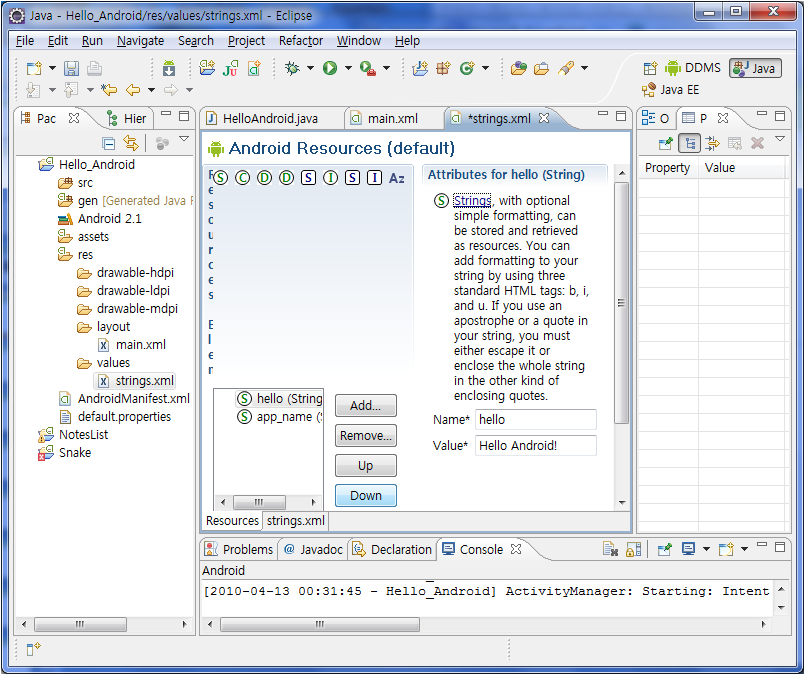Select AndroidManifest.xml in the Package Explorer
This screenshot has height=675, width=805.
(125, 399)
